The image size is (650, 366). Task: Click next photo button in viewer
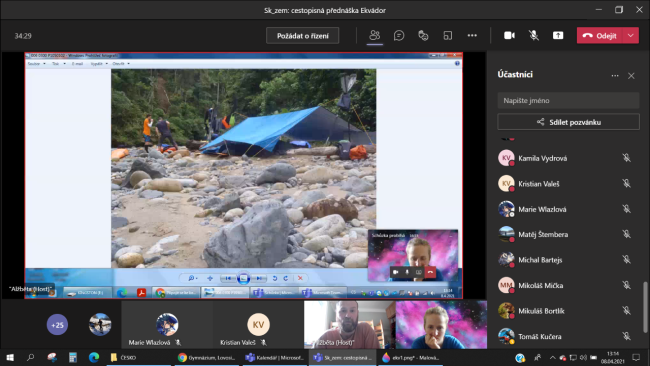[259, 278]
